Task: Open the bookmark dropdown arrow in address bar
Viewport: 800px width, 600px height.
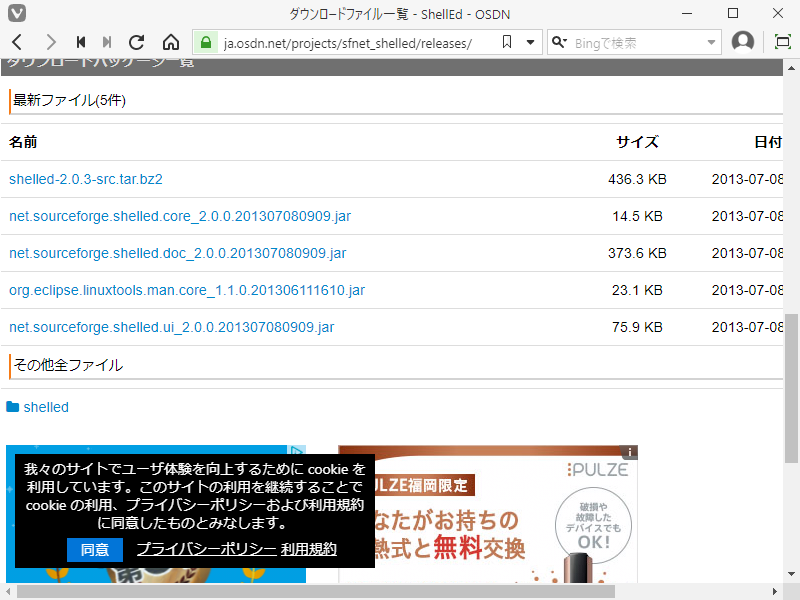Action: (529, 42)
